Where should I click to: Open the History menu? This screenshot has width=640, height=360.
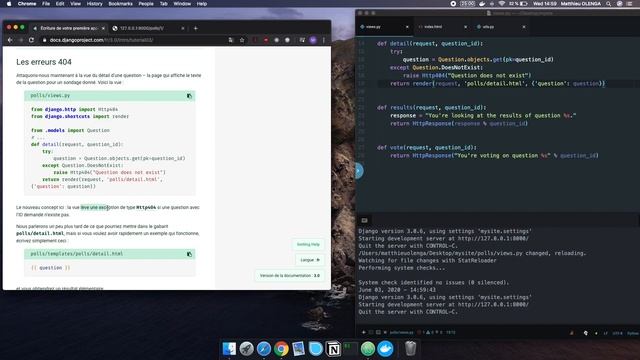pos(95,4)
